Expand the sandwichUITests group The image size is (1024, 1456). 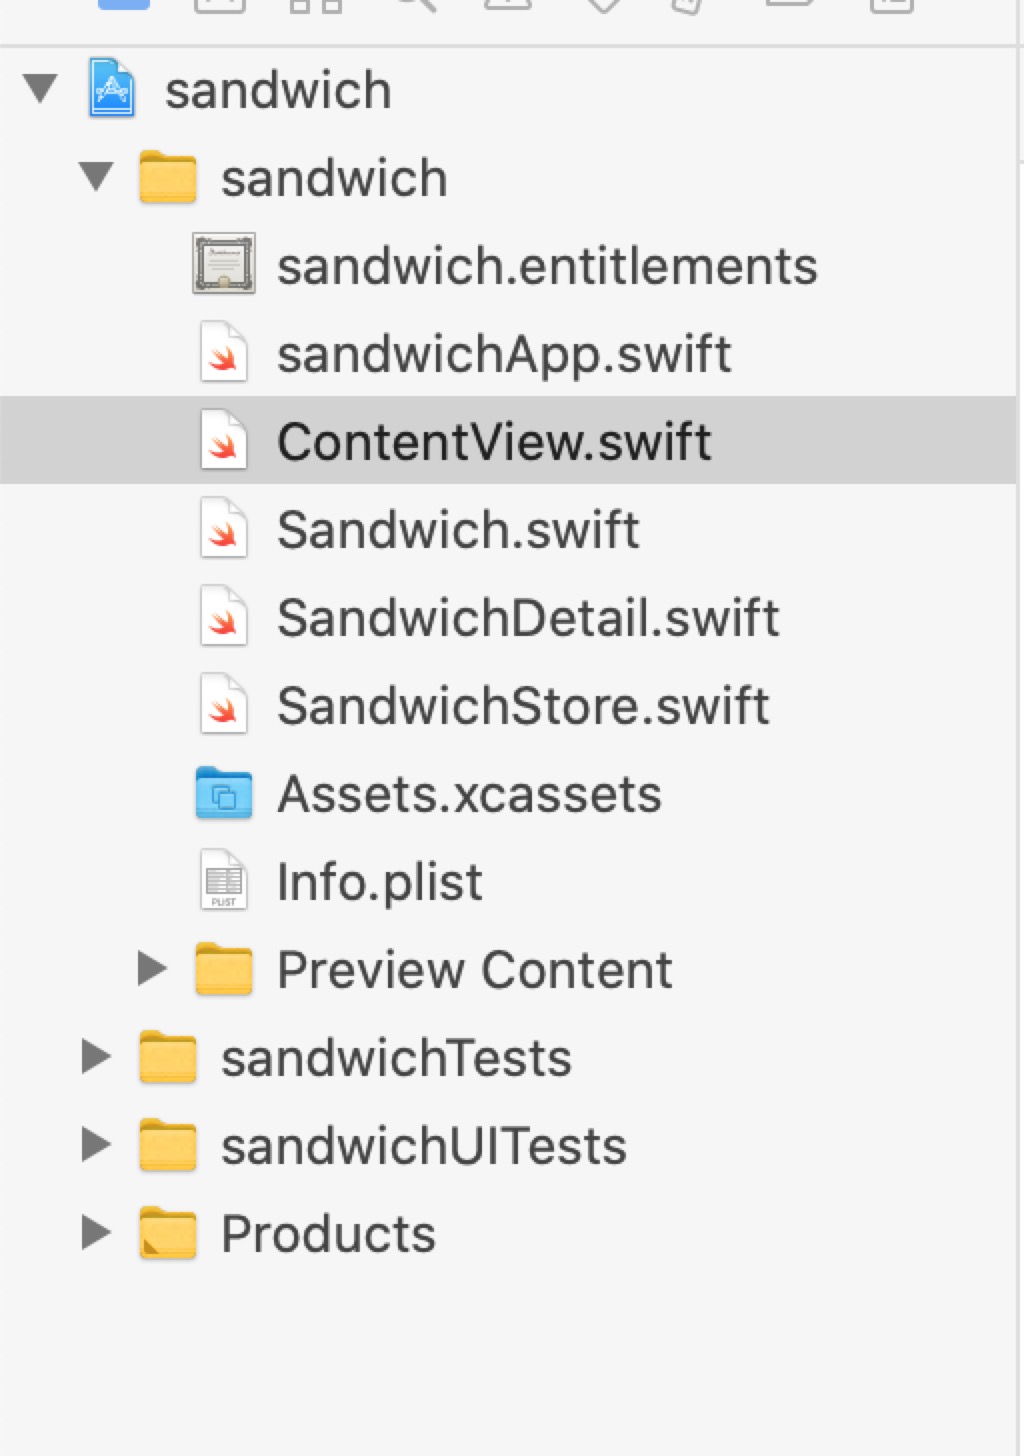point(96,1144)
